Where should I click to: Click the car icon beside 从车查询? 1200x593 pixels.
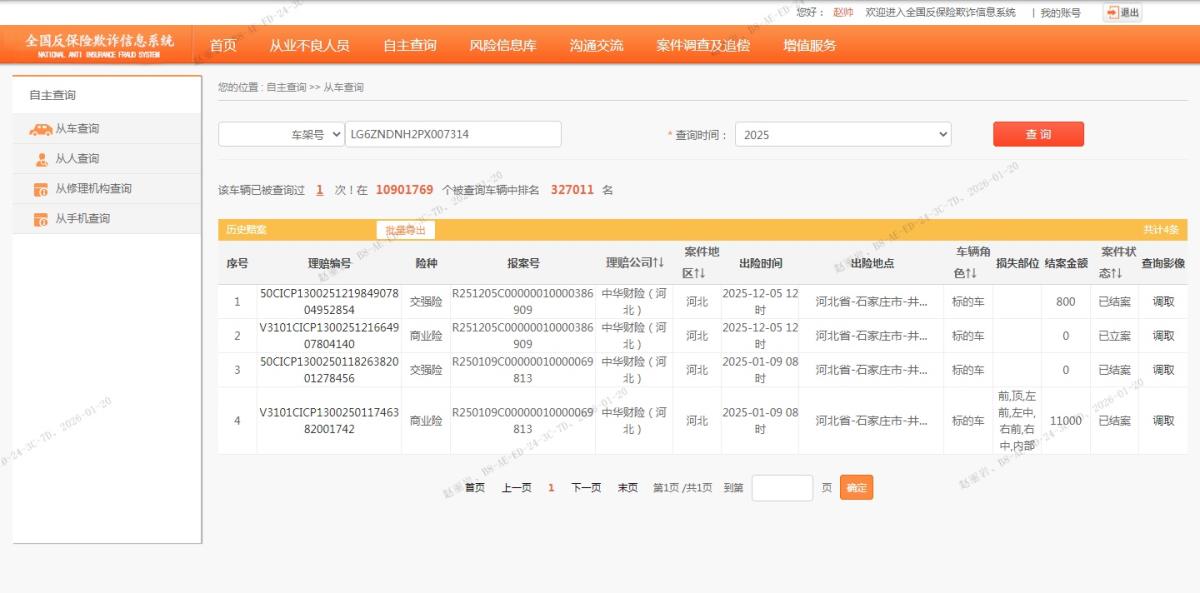pyautogui.click(x=41, y=129)
